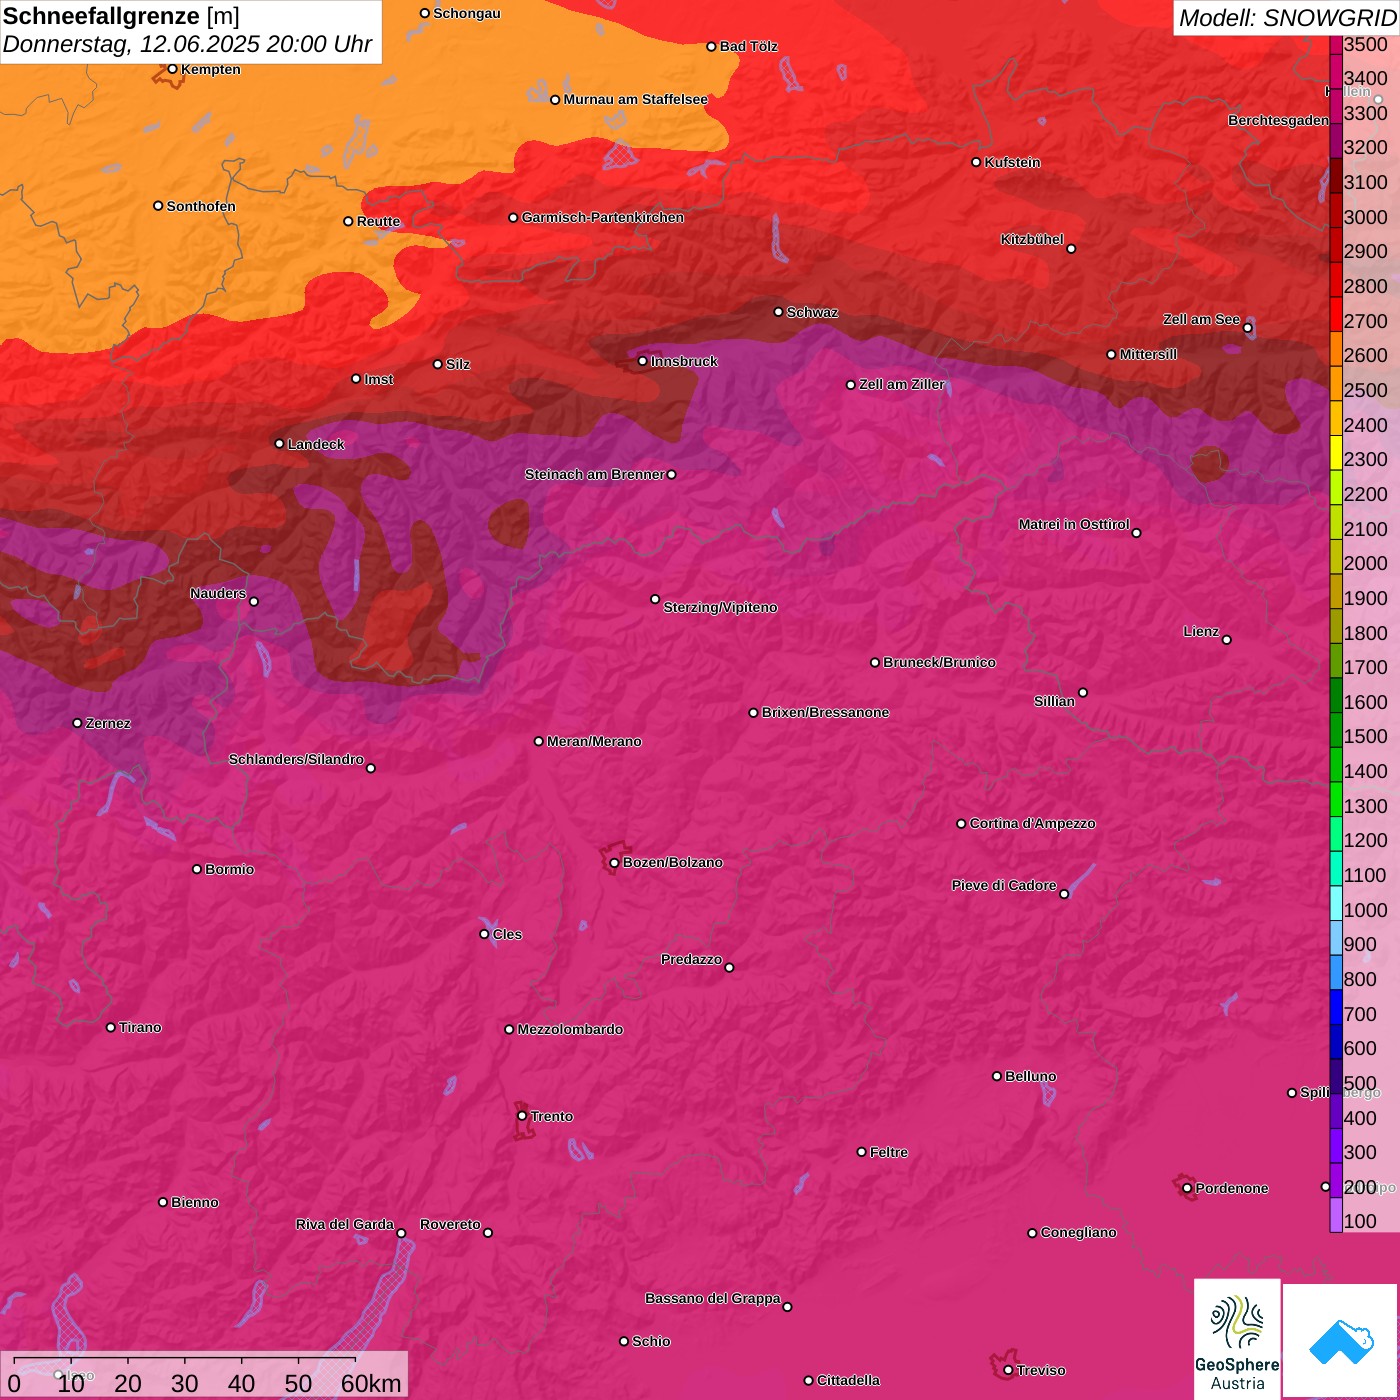Click the Garmisch-Partenkirchen label
Image resolution: width=1400 pixels, height=1400 pixels.
603,217
